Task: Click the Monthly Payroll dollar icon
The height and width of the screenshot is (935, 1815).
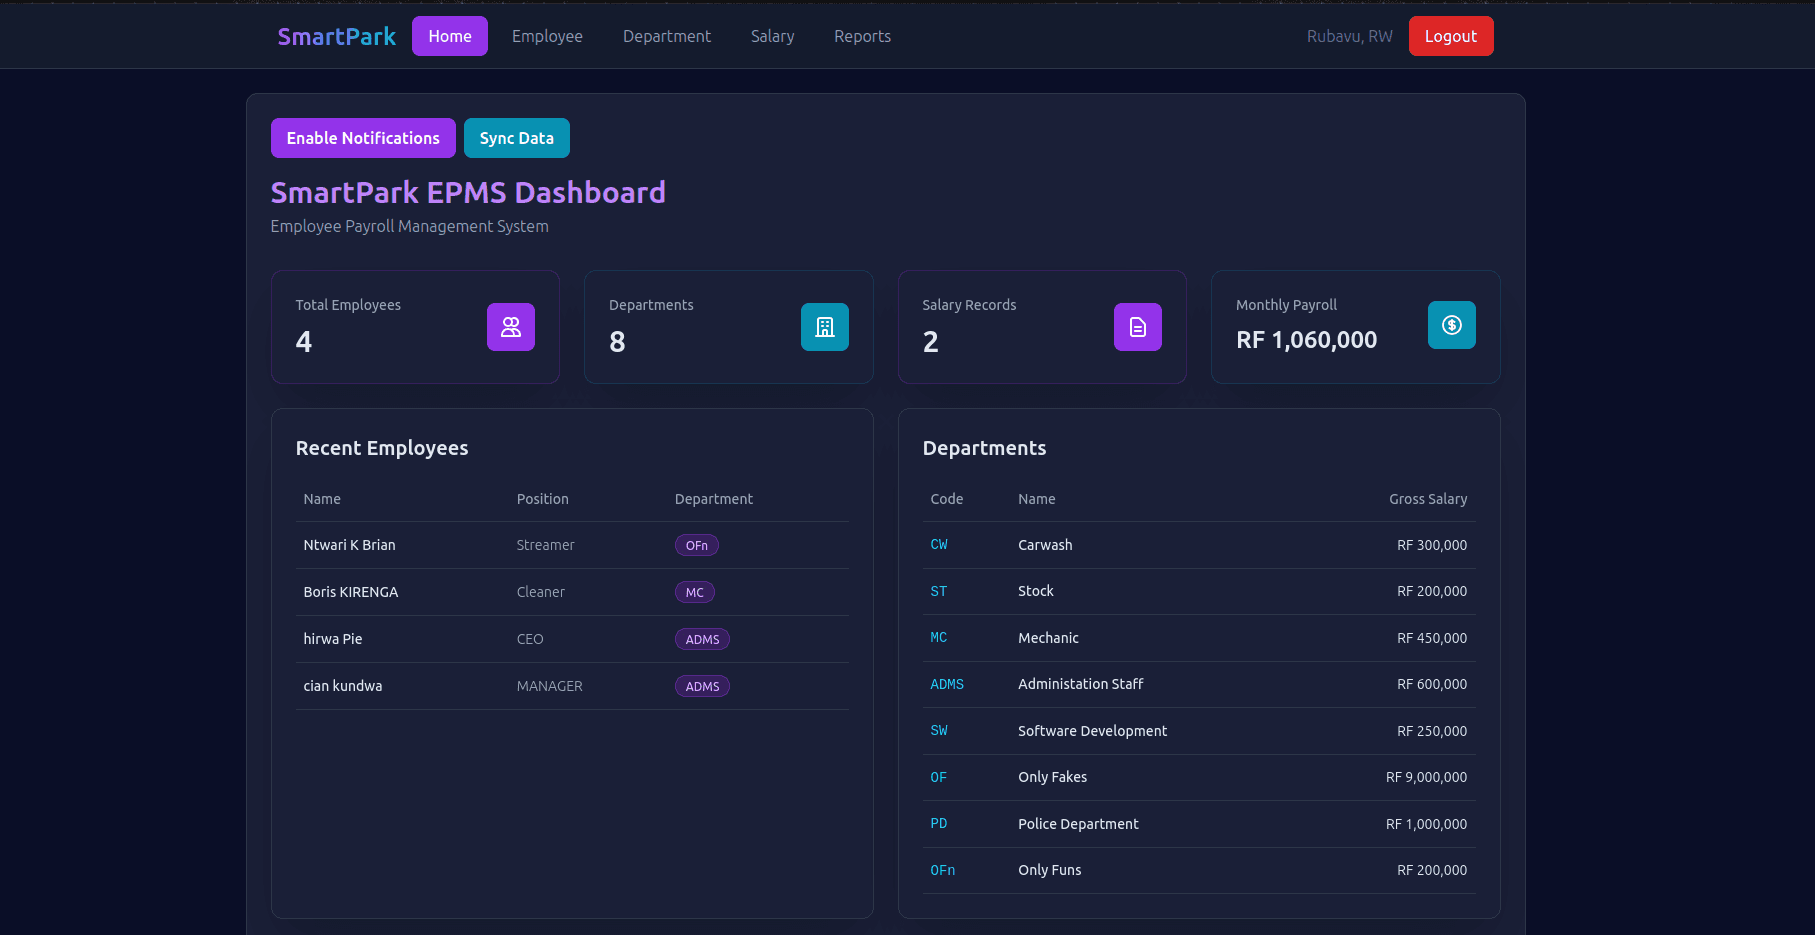Action: [x=1451, y=324]
